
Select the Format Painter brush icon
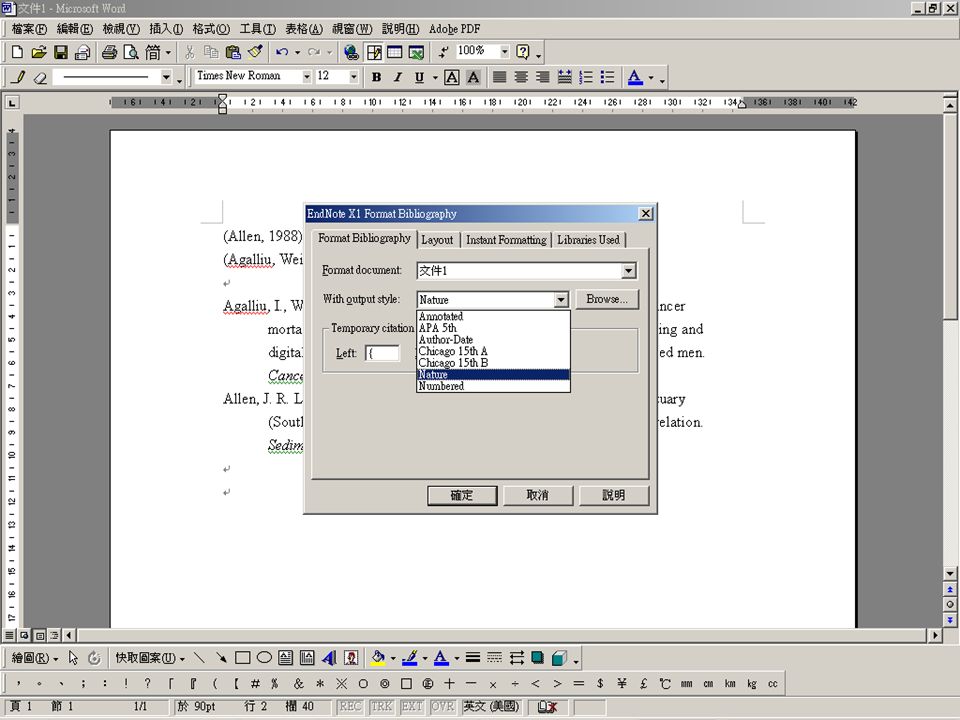pos(255,52)
